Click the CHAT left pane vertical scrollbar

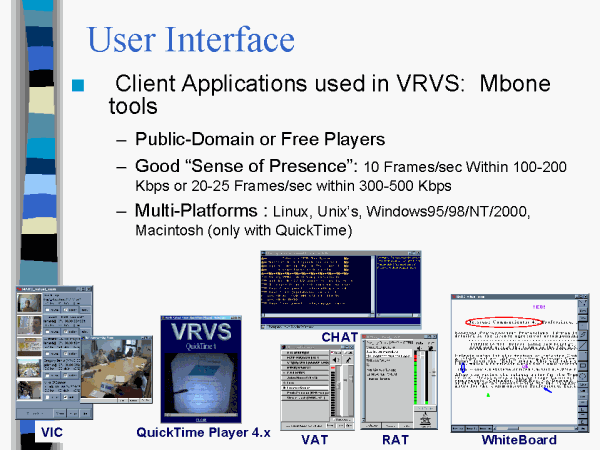[x=372, y=285]
